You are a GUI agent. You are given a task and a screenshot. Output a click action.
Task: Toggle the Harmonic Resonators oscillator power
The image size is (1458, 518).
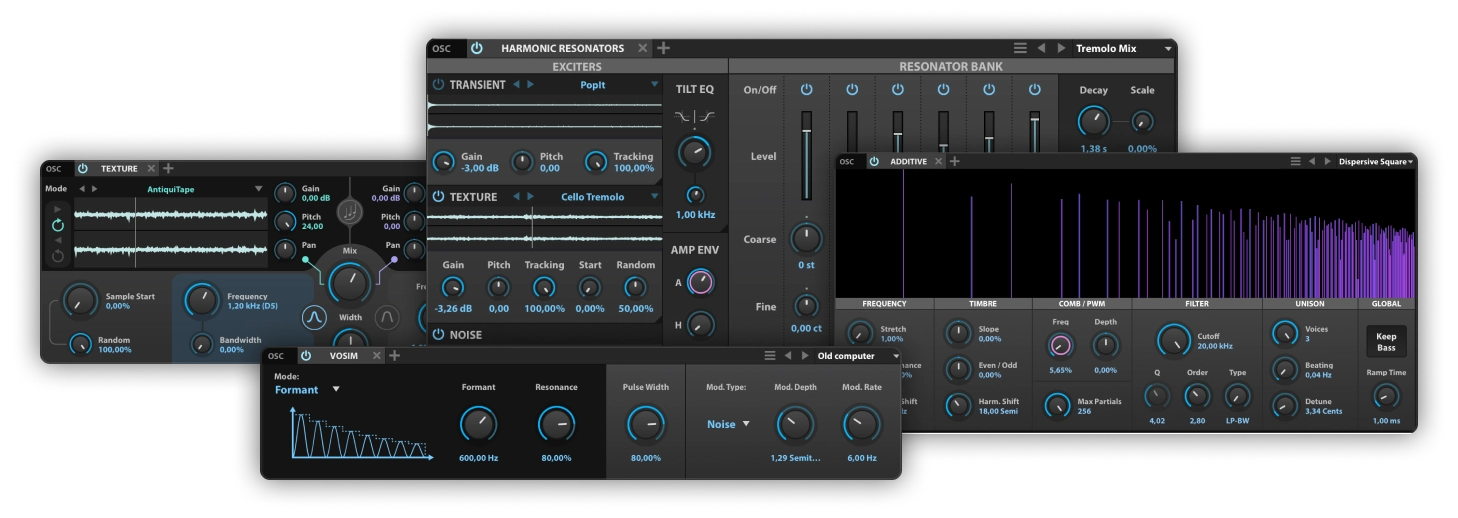coord(477,48)
